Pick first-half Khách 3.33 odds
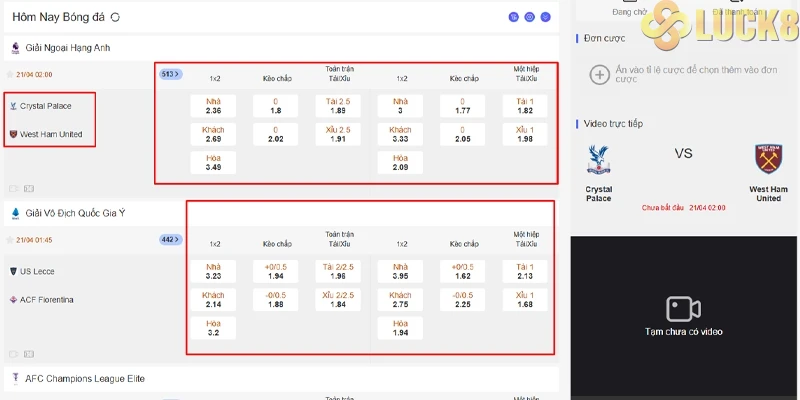 click(x=400, y=134)
